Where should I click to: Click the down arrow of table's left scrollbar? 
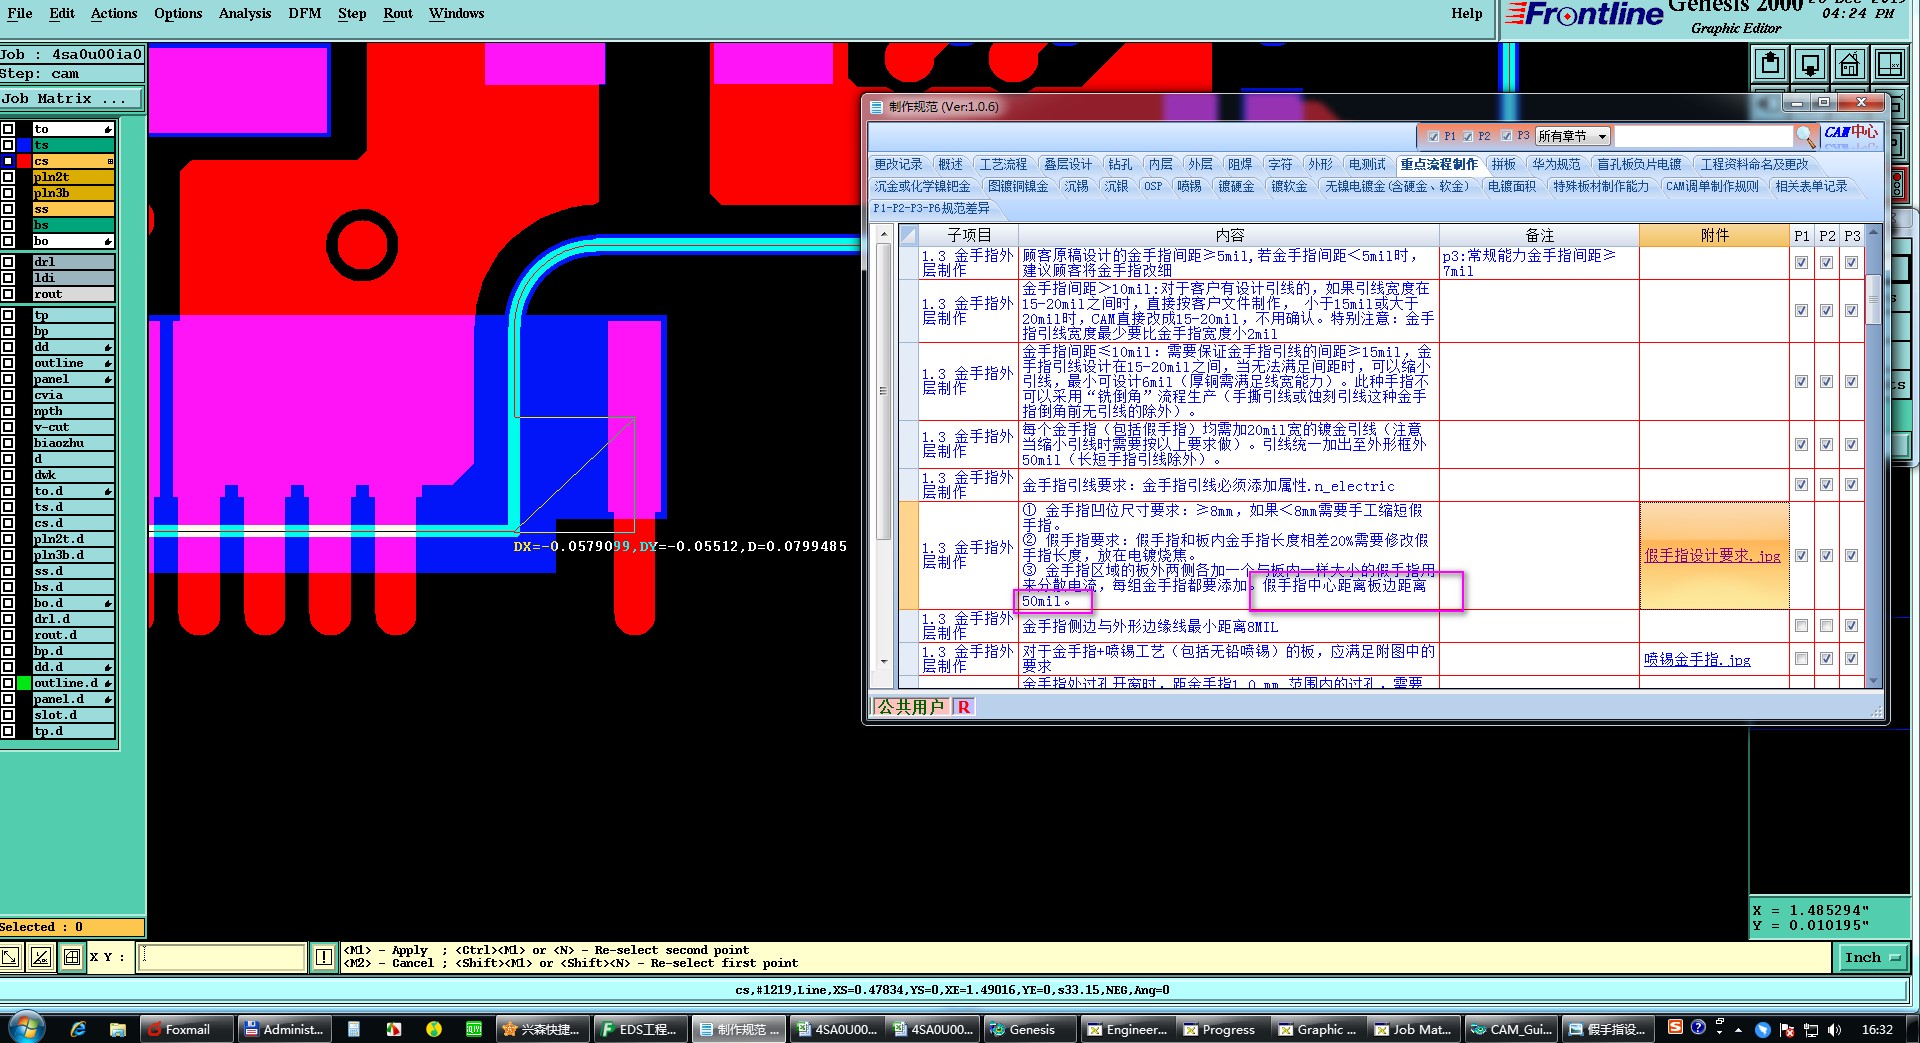click(883, 662)
